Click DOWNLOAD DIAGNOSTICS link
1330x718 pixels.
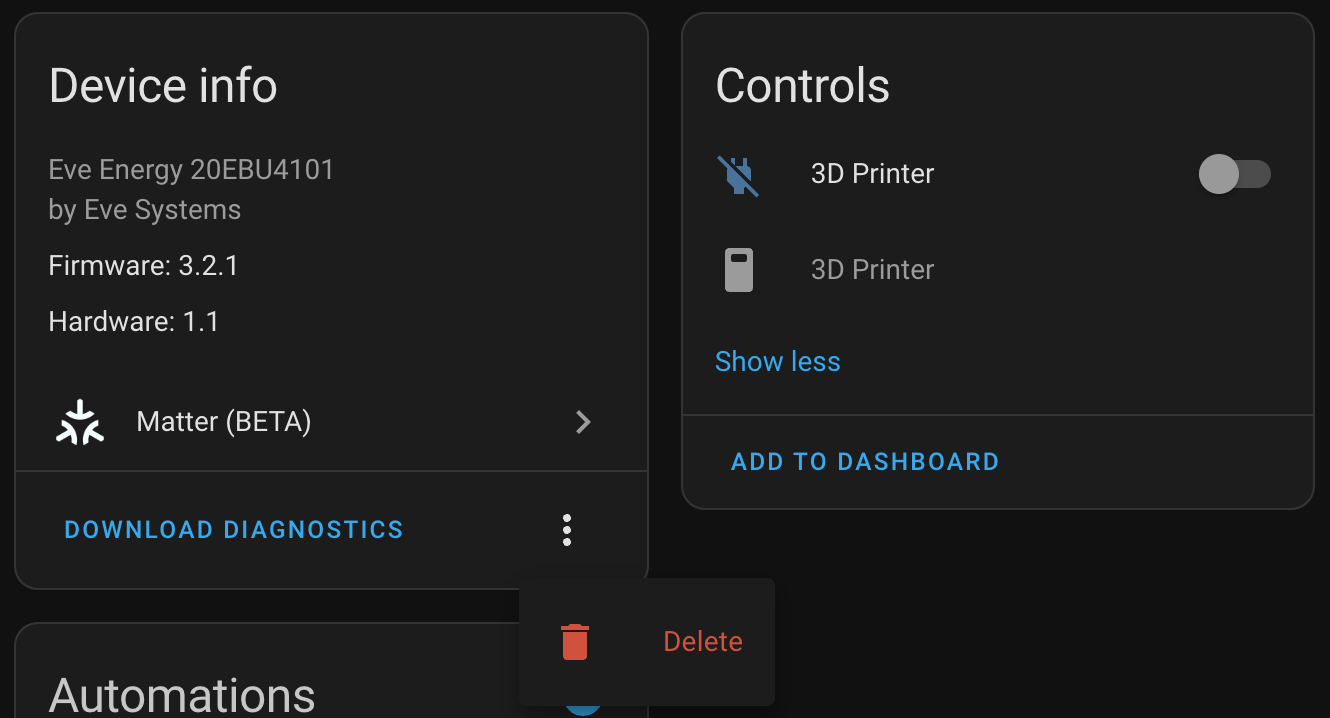(234, 529)
